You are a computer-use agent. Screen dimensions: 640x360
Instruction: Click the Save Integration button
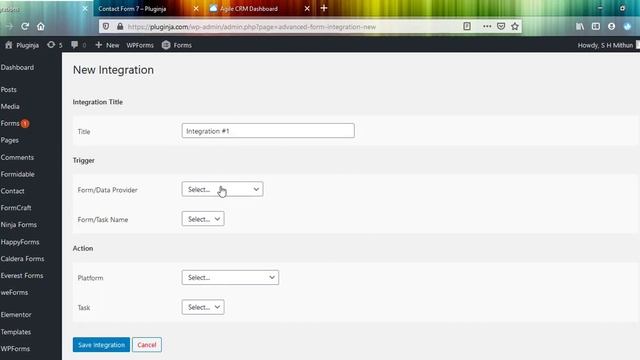[101, 345]
